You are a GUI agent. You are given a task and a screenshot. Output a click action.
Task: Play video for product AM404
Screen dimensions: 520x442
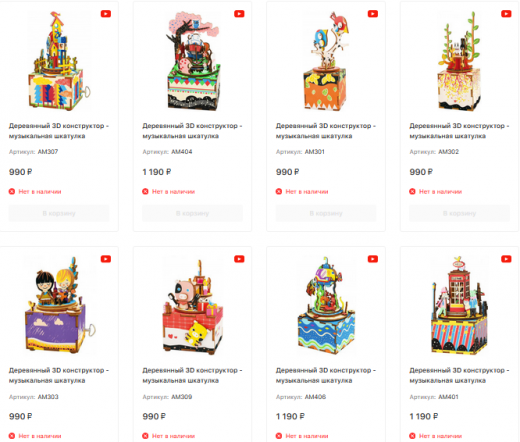click(239, 14)
